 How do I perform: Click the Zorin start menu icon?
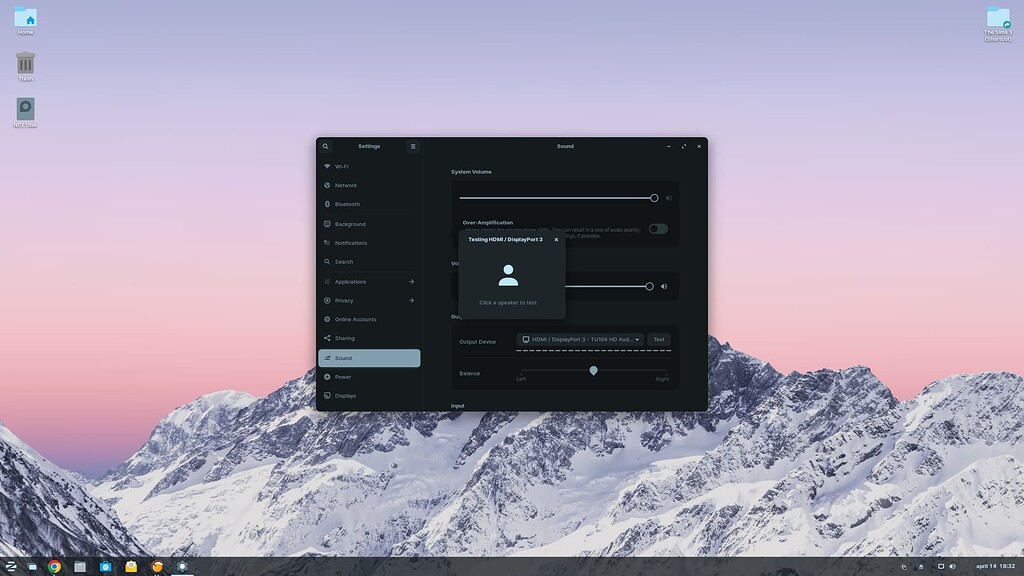[11, 566]
